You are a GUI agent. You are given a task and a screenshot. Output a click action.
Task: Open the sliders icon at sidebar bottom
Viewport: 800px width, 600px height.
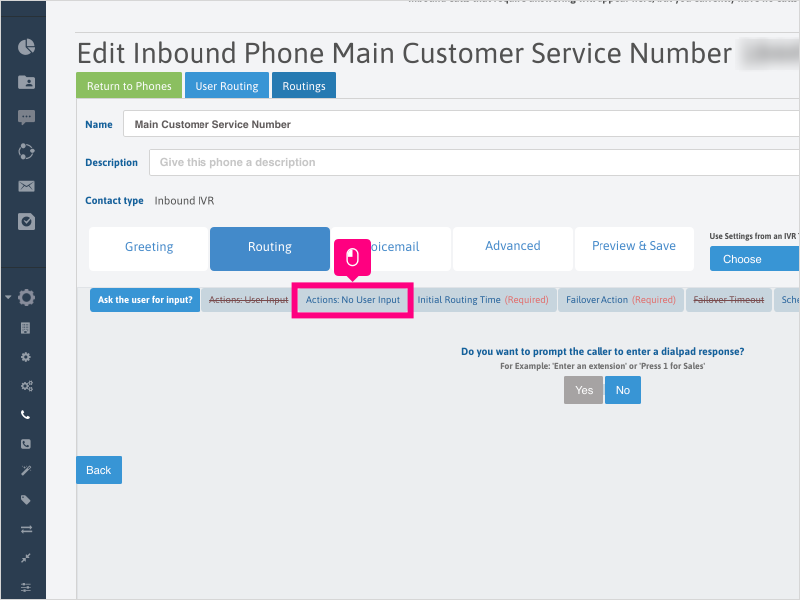26,587
